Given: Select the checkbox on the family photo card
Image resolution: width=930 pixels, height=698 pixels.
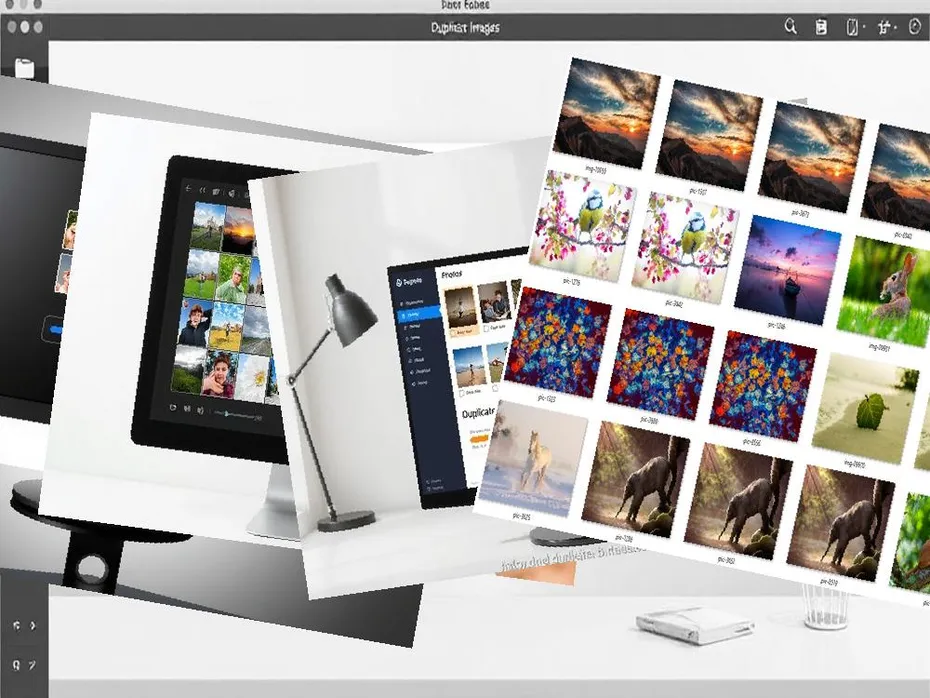Looking at the screenshot, I should pyautogui.click(x=486, y=330).
